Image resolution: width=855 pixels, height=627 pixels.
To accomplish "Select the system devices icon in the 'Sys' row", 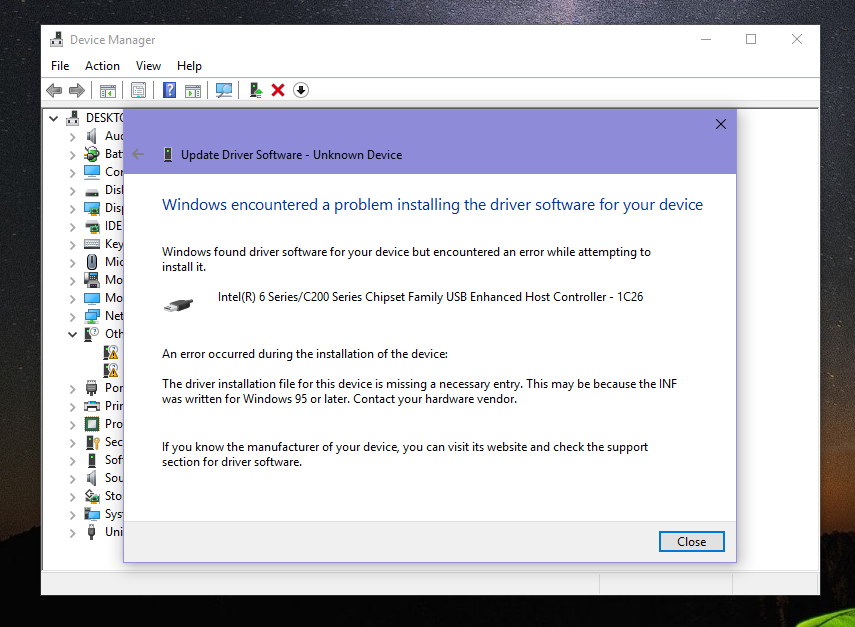I will 92,514.
